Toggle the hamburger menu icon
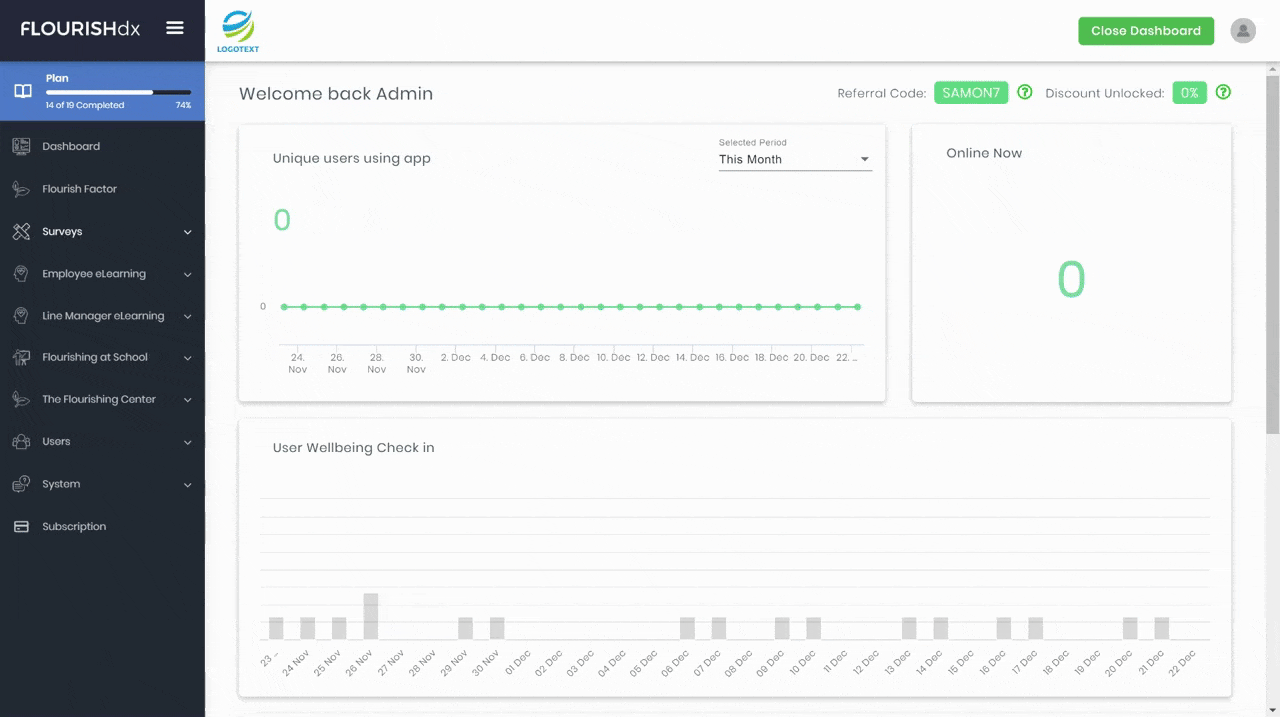This screenshot has height=717, width=1280. pyautogui.click(x=175, y=28)
